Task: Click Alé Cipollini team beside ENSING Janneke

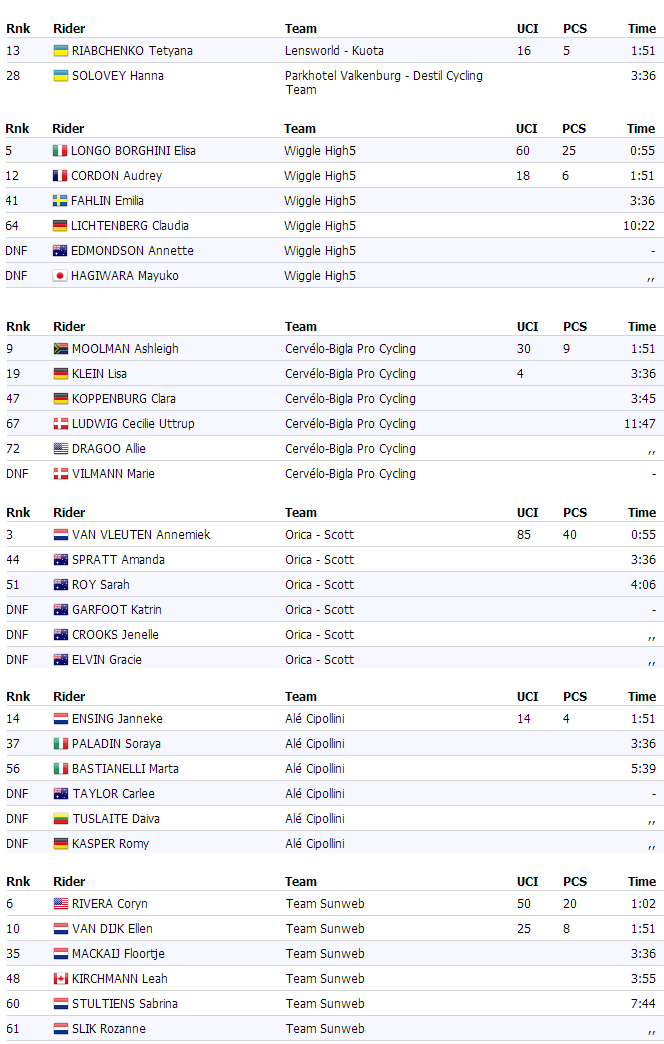Action: [x=315, y=719]
